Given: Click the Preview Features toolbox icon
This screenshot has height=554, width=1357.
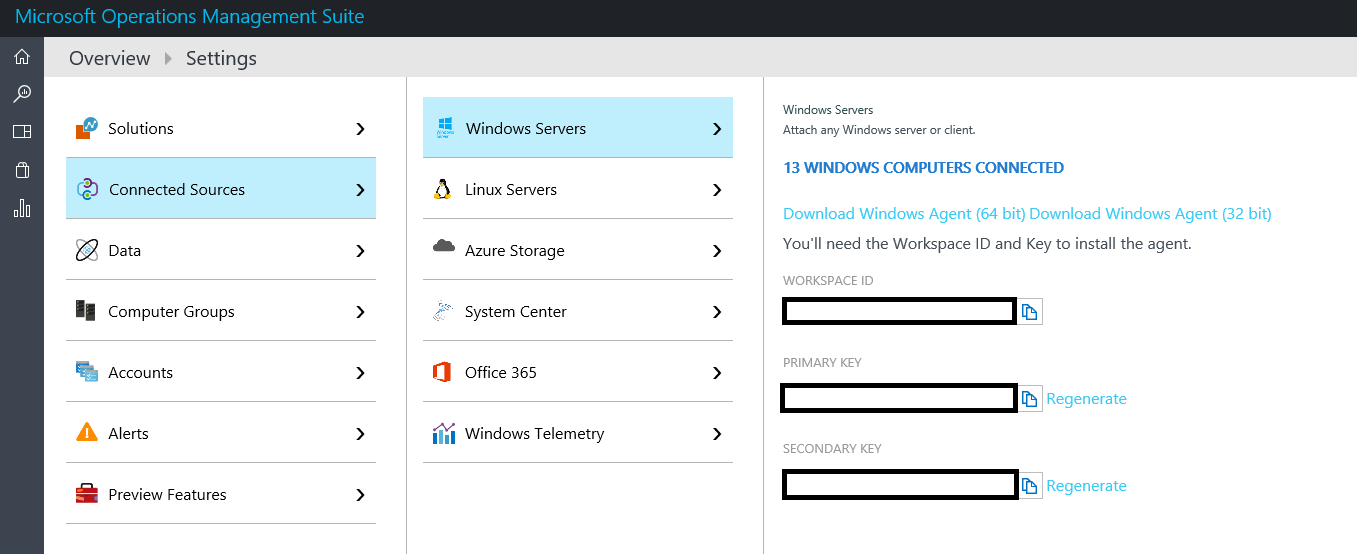Looking at the screenshot, I should coord(87,494).
